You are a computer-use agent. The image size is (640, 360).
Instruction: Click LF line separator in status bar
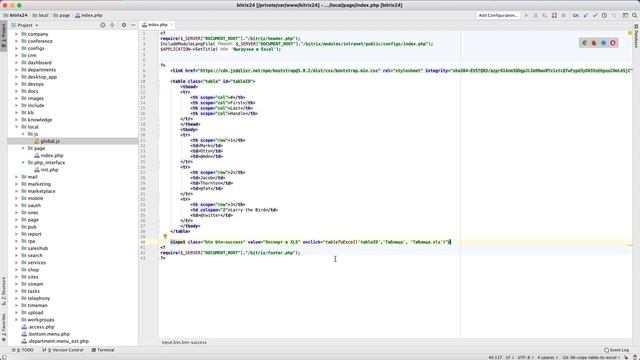pos(509,357)
